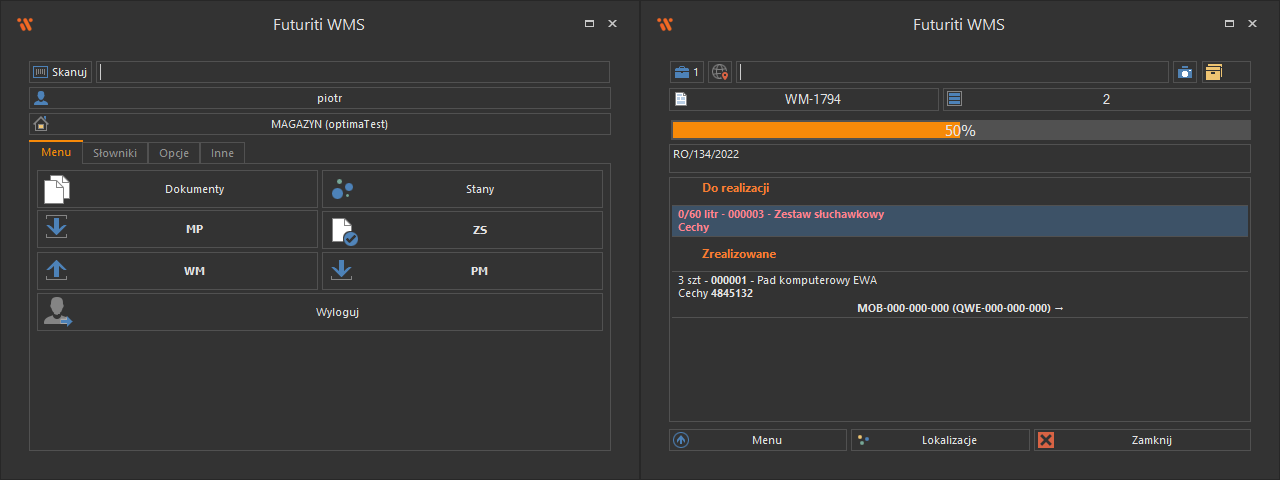Focus the scan input field beside Skanuj
Image resolution: width=1280 pixels, height=480 pixels.
tap(353, 72)
